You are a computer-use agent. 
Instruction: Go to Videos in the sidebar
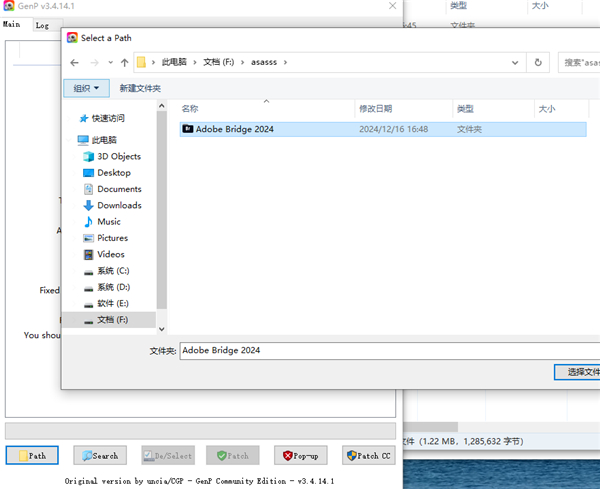(110, 255)
